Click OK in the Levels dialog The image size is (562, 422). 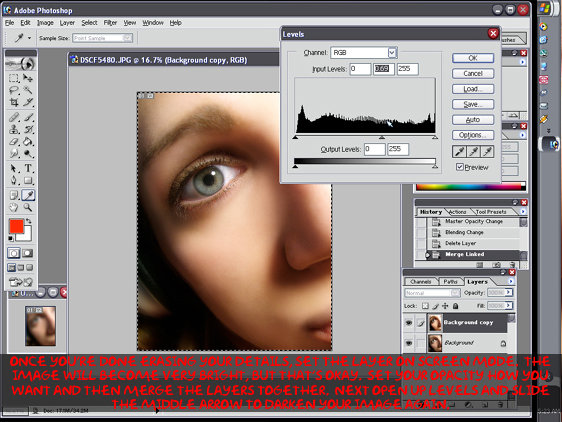point(473,58)
